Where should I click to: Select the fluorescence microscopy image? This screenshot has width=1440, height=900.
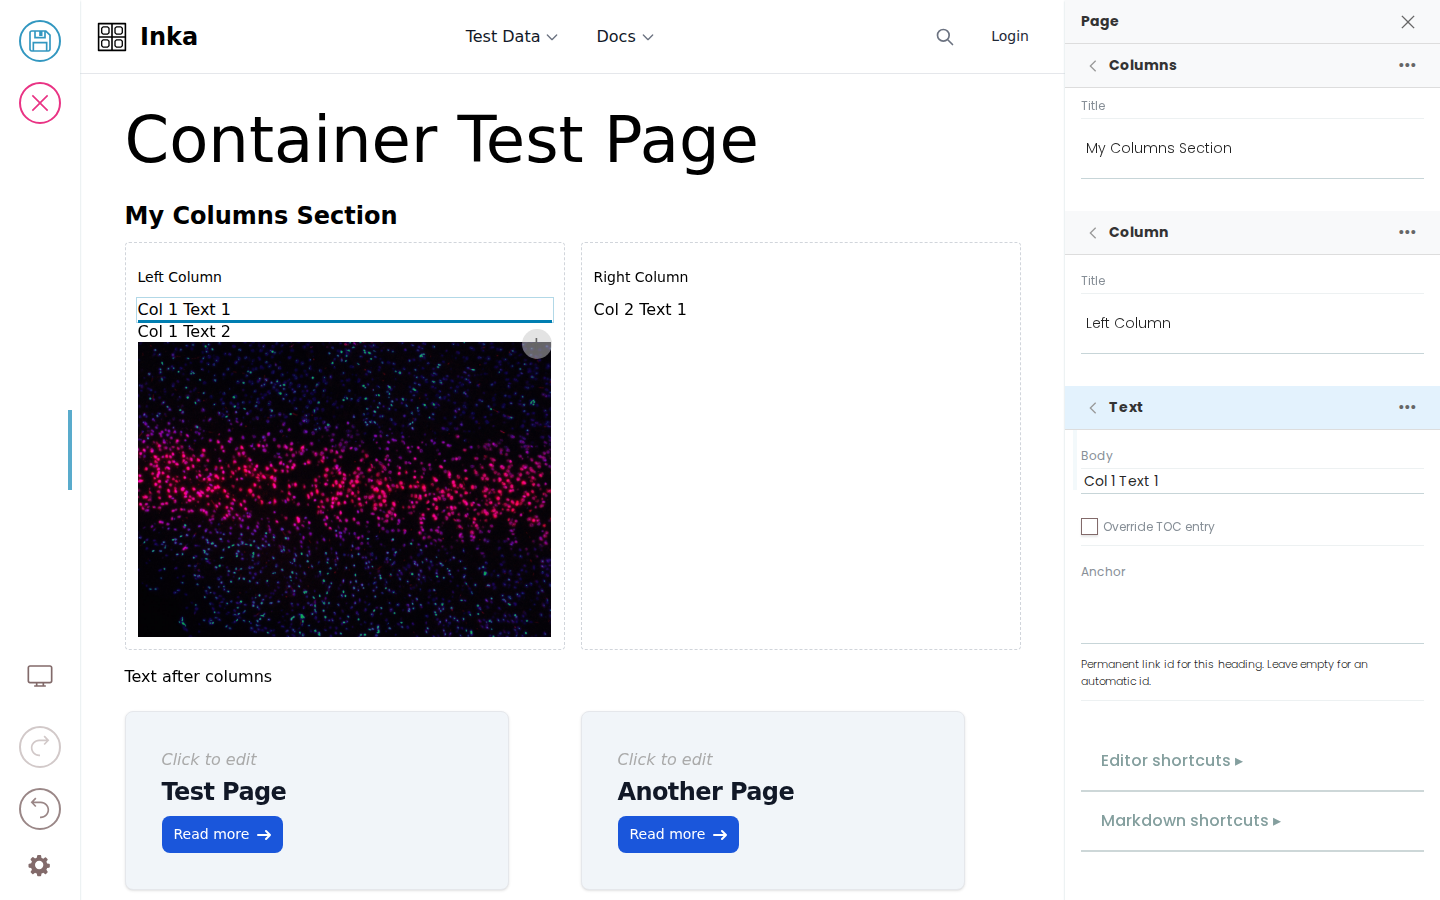click(x=344, y=490)
